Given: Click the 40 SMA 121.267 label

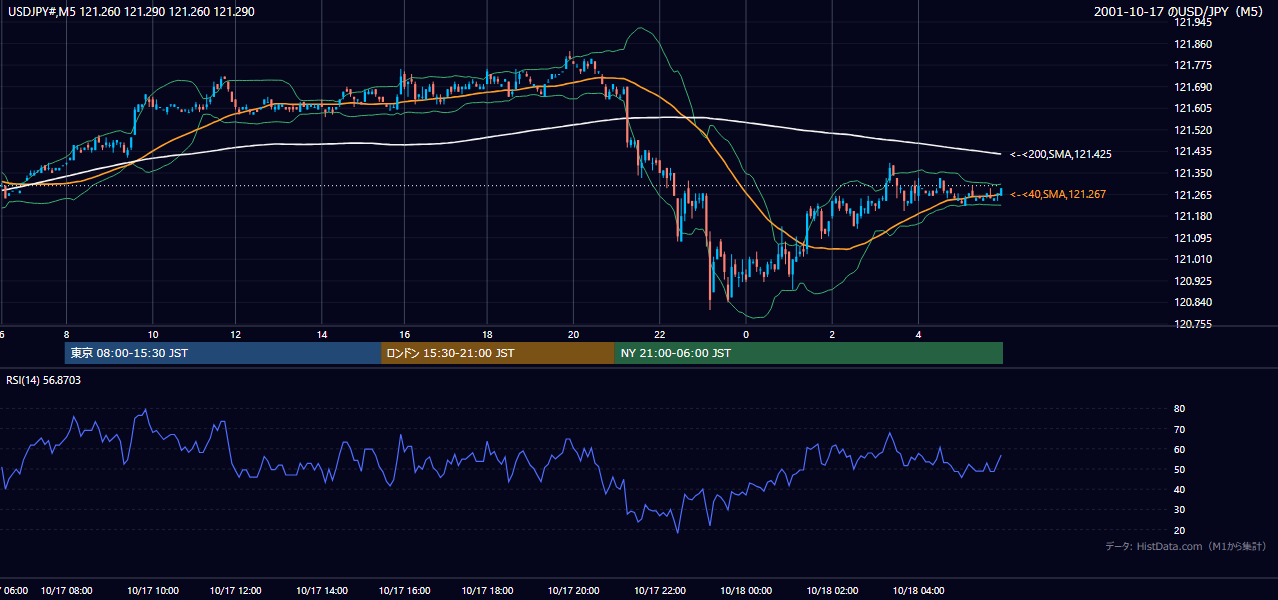Looking at the screenshot, I should point(1058,194).
